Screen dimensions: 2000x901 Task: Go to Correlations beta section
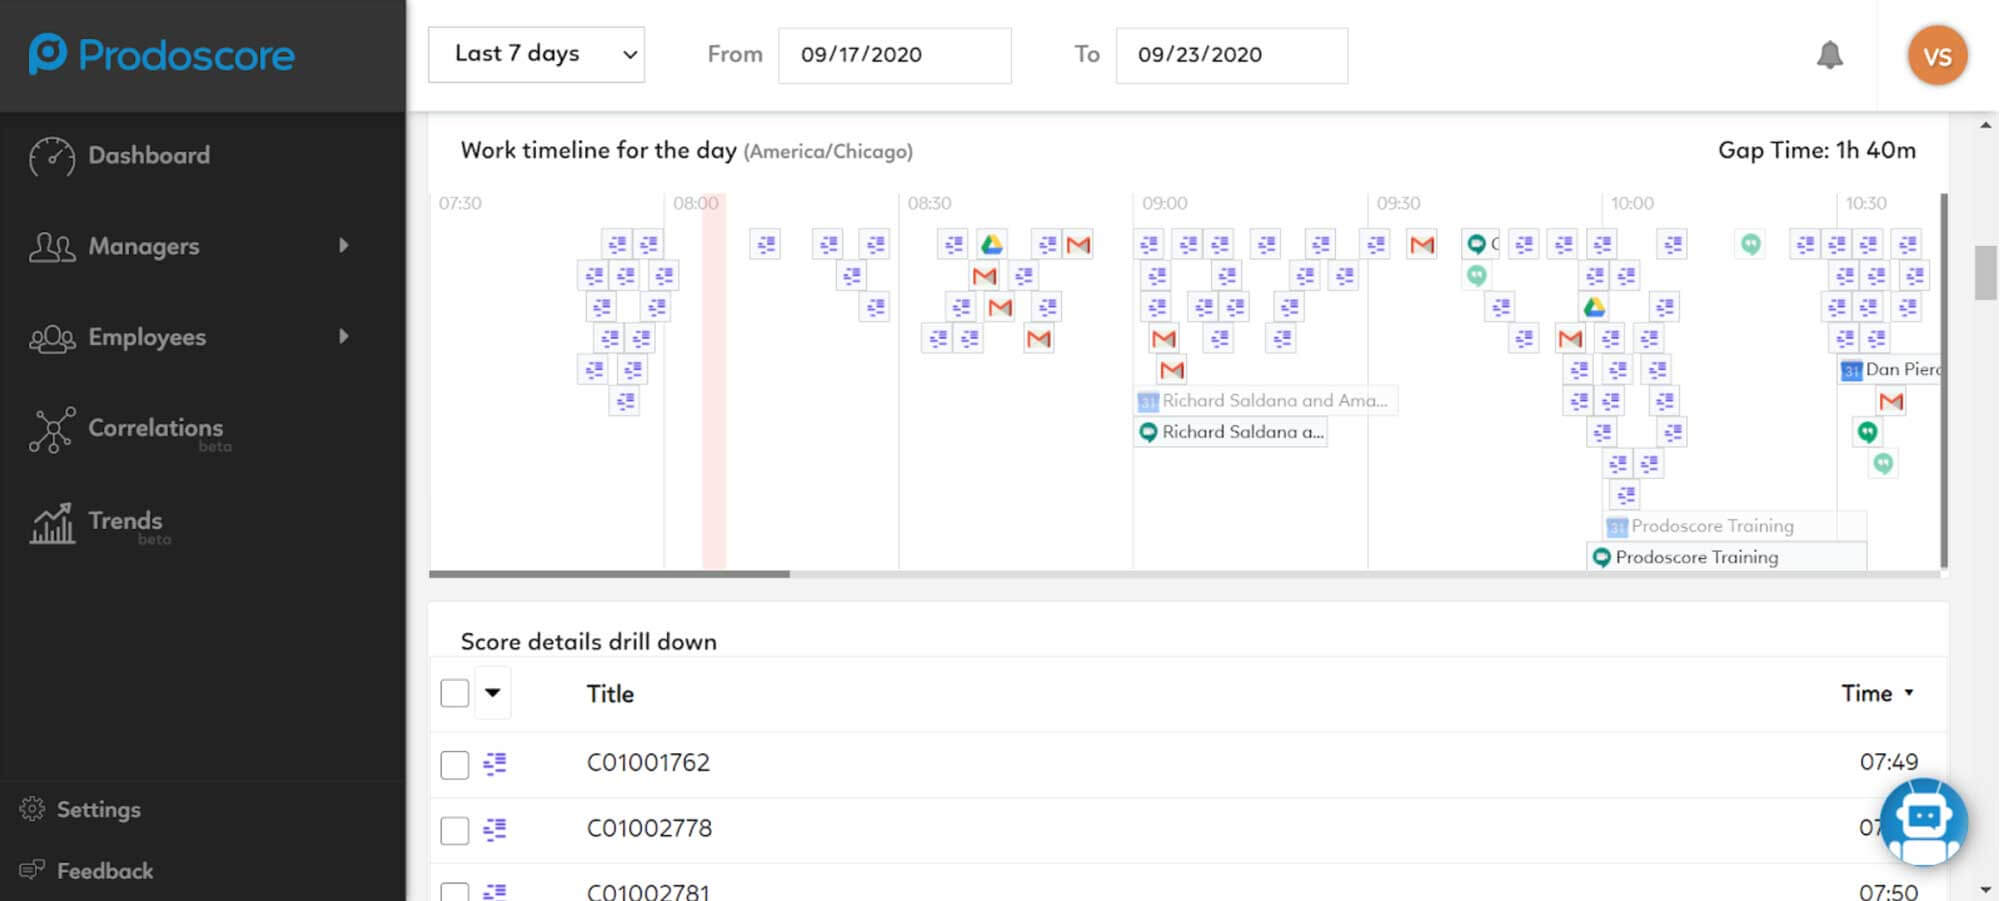(154, 429)
